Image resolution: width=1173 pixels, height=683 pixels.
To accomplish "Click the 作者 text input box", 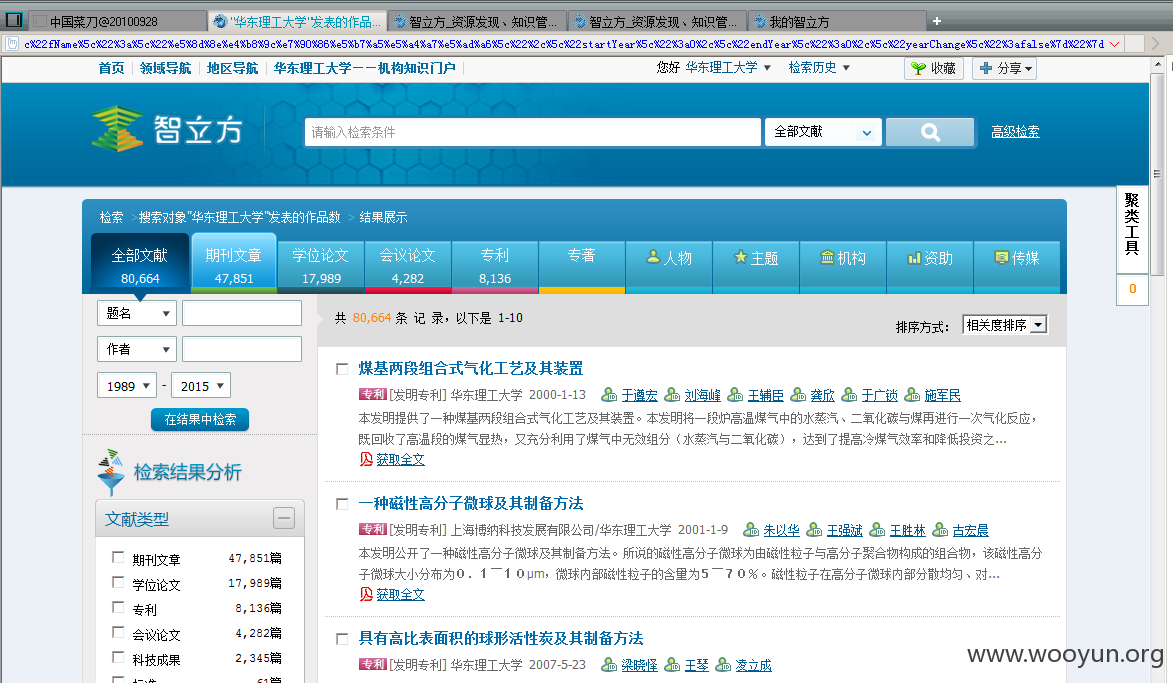I will (242, 349).
